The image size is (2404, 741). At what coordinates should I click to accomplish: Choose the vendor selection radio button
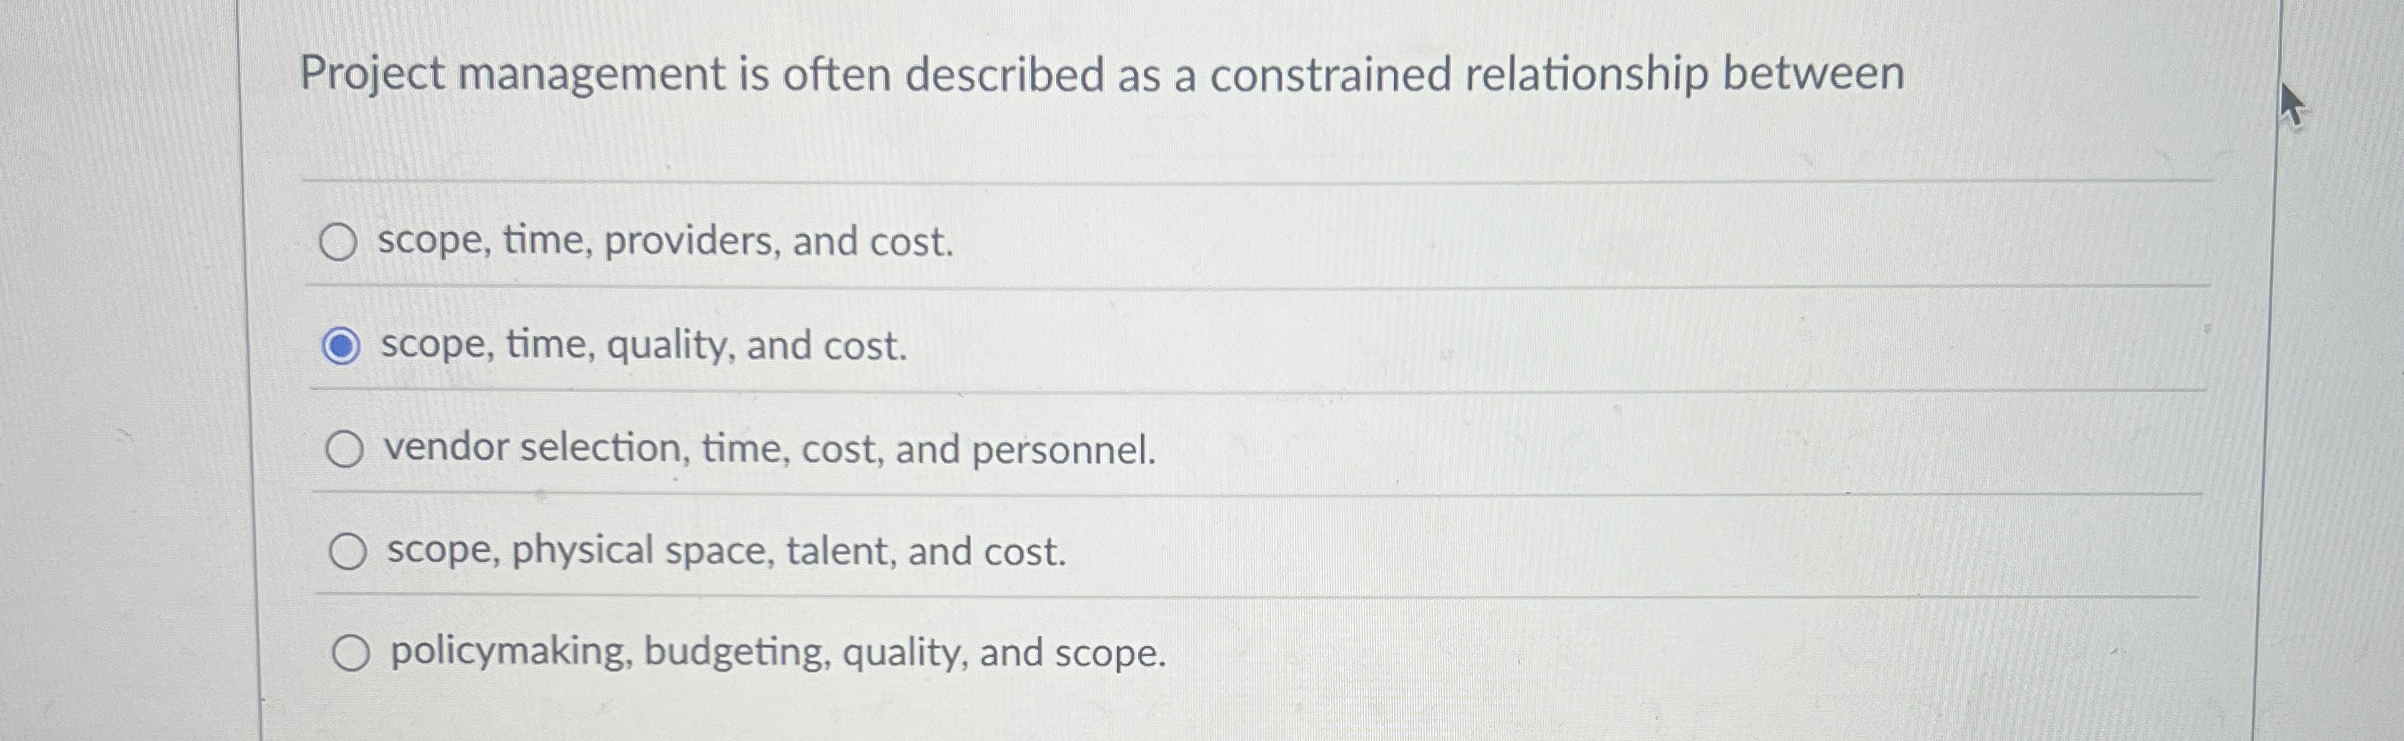(344, 450)
